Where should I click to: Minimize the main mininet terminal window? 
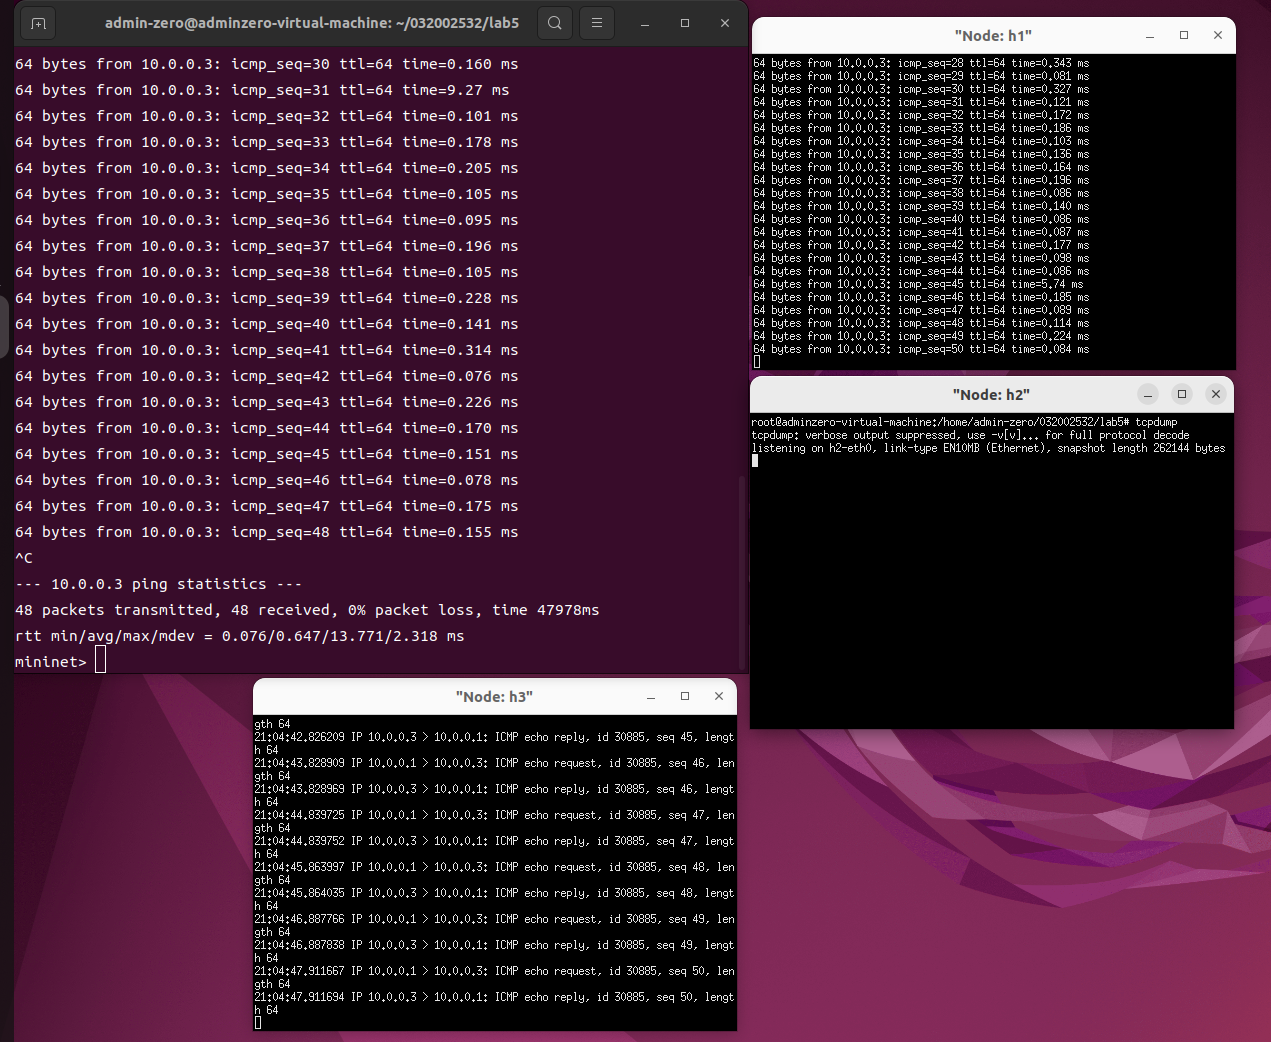(x=645, y=23)
